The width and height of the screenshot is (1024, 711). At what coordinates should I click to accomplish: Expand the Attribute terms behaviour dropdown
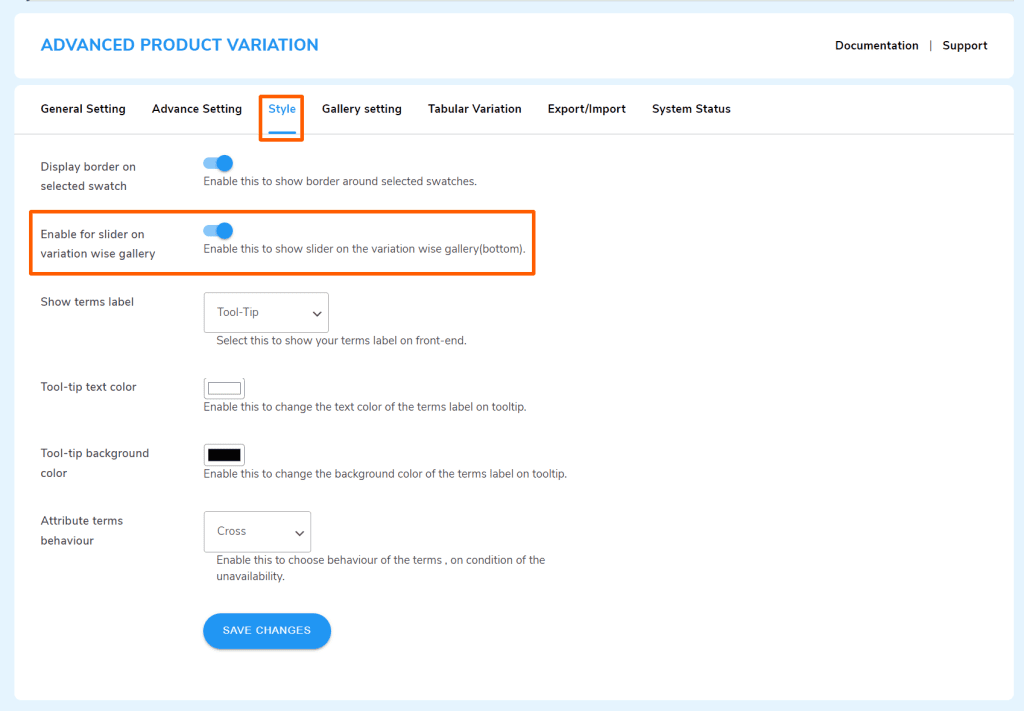point(257,531)
